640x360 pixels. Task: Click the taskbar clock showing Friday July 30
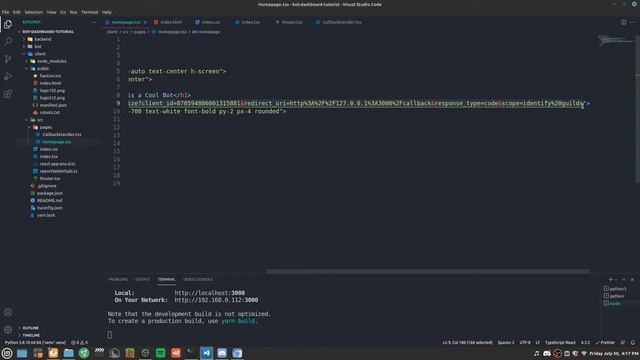tap(613, 353)
